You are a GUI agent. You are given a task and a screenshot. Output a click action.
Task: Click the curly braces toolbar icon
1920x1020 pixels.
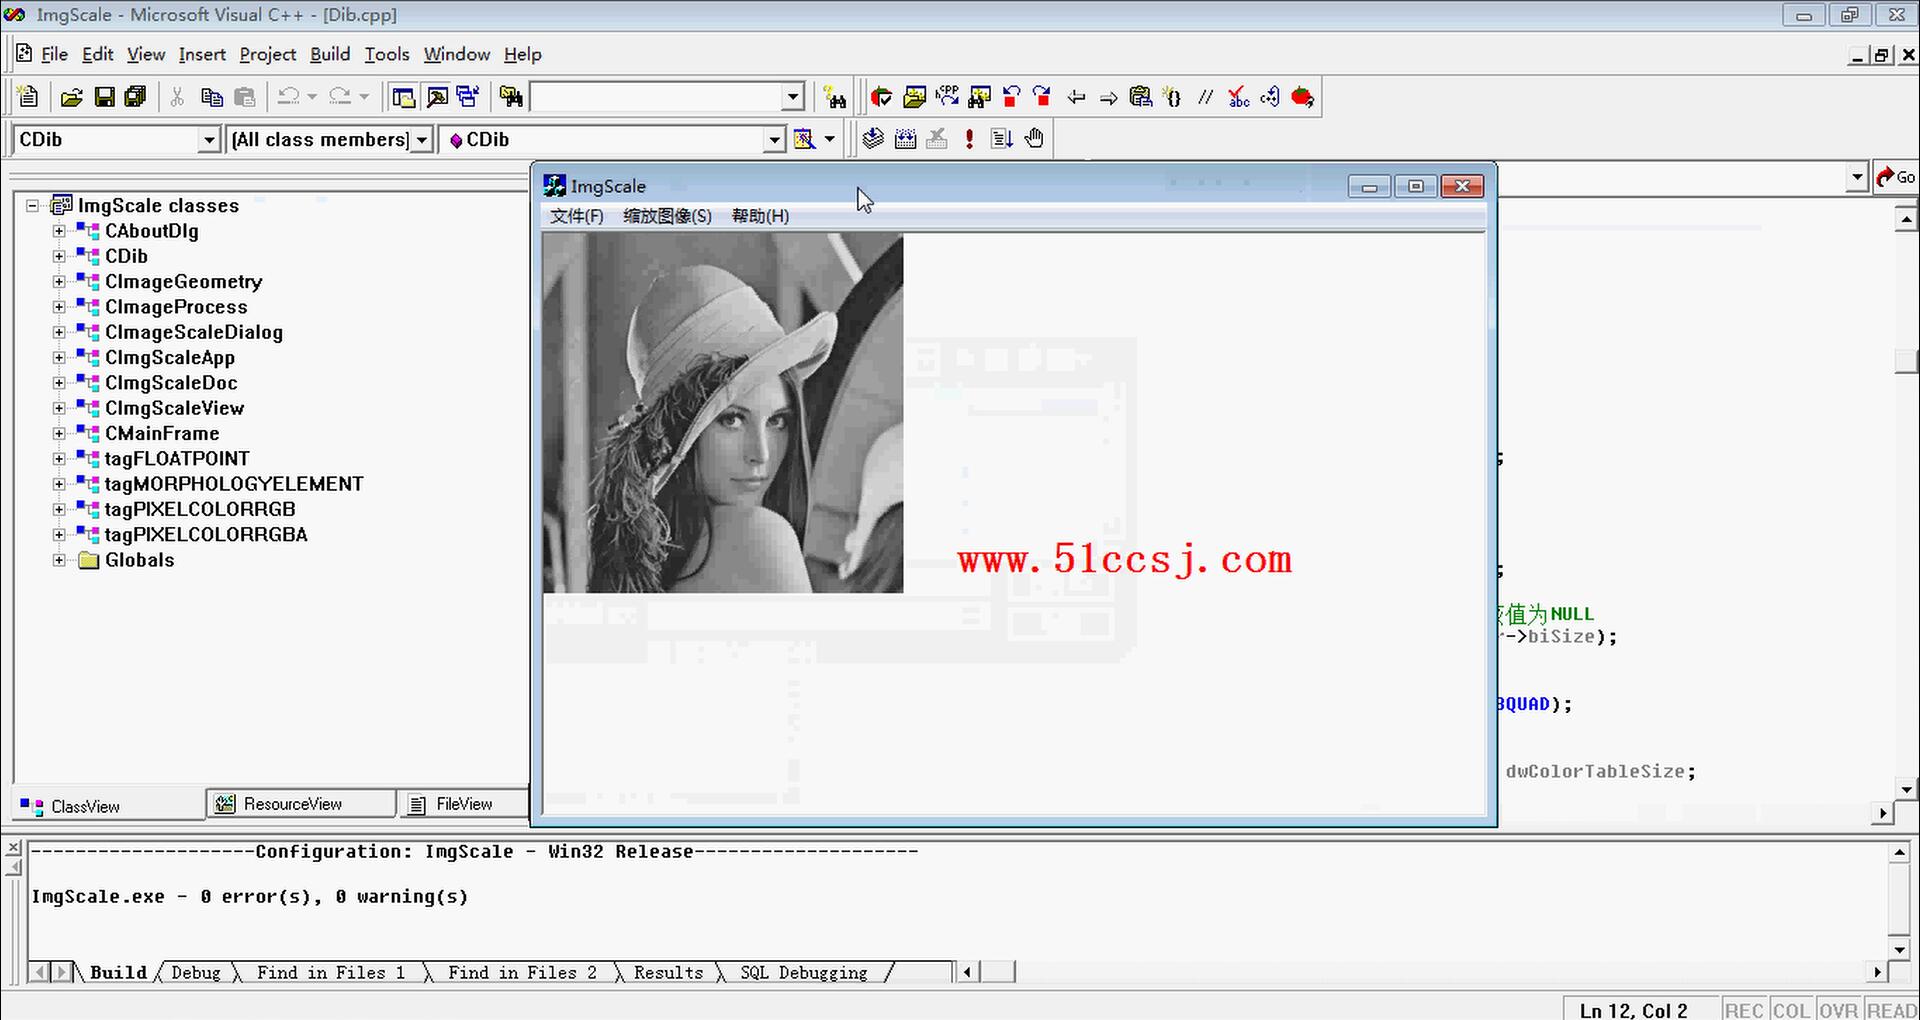click(1173, 97)
